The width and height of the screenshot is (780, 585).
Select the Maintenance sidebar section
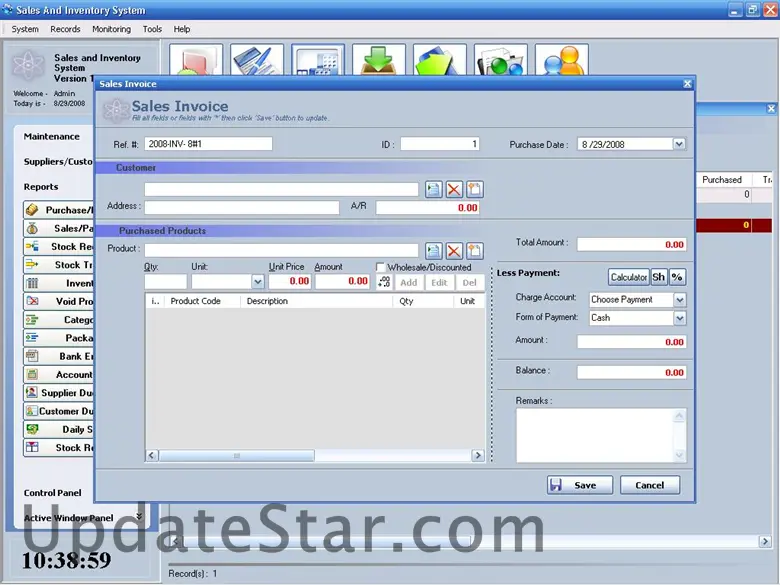52,136
